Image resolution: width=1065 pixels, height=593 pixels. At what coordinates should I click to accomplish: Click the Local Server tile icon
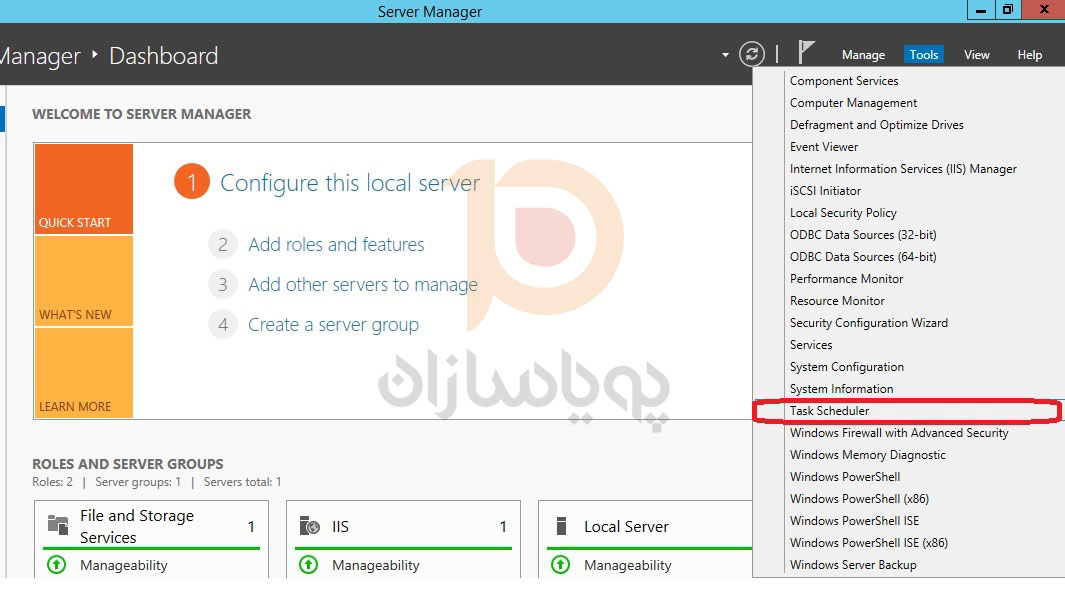(562, 526)
